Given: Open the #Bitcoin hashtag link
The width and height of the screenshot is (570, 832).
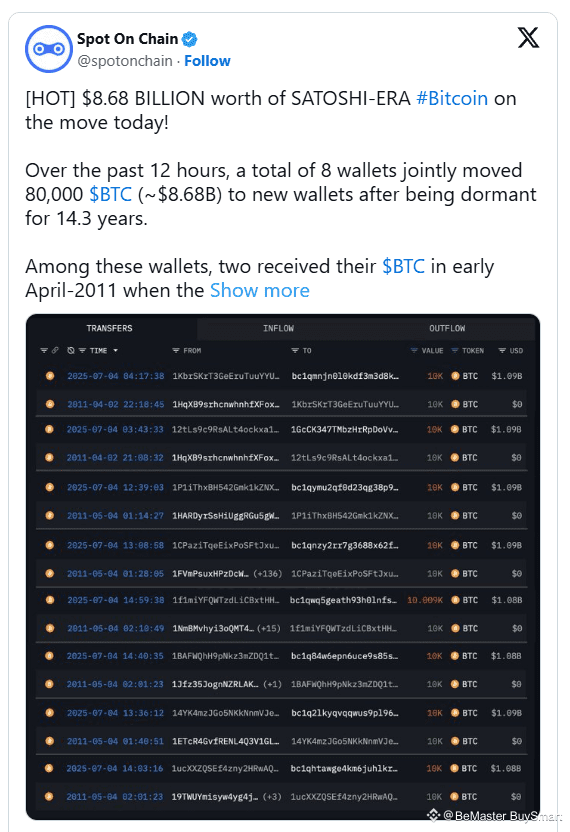Looking at the screenshot, I should point(452,99).
